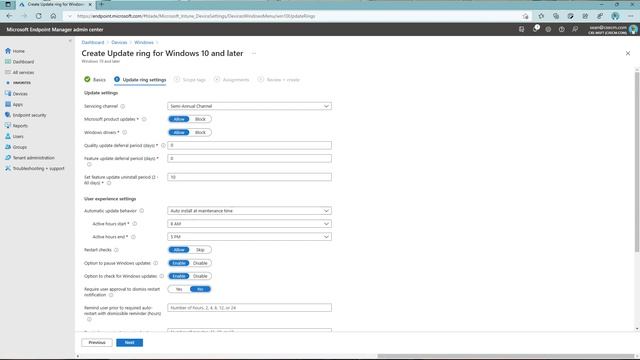Open the Active hours end dropdown

tap(249, 237)
